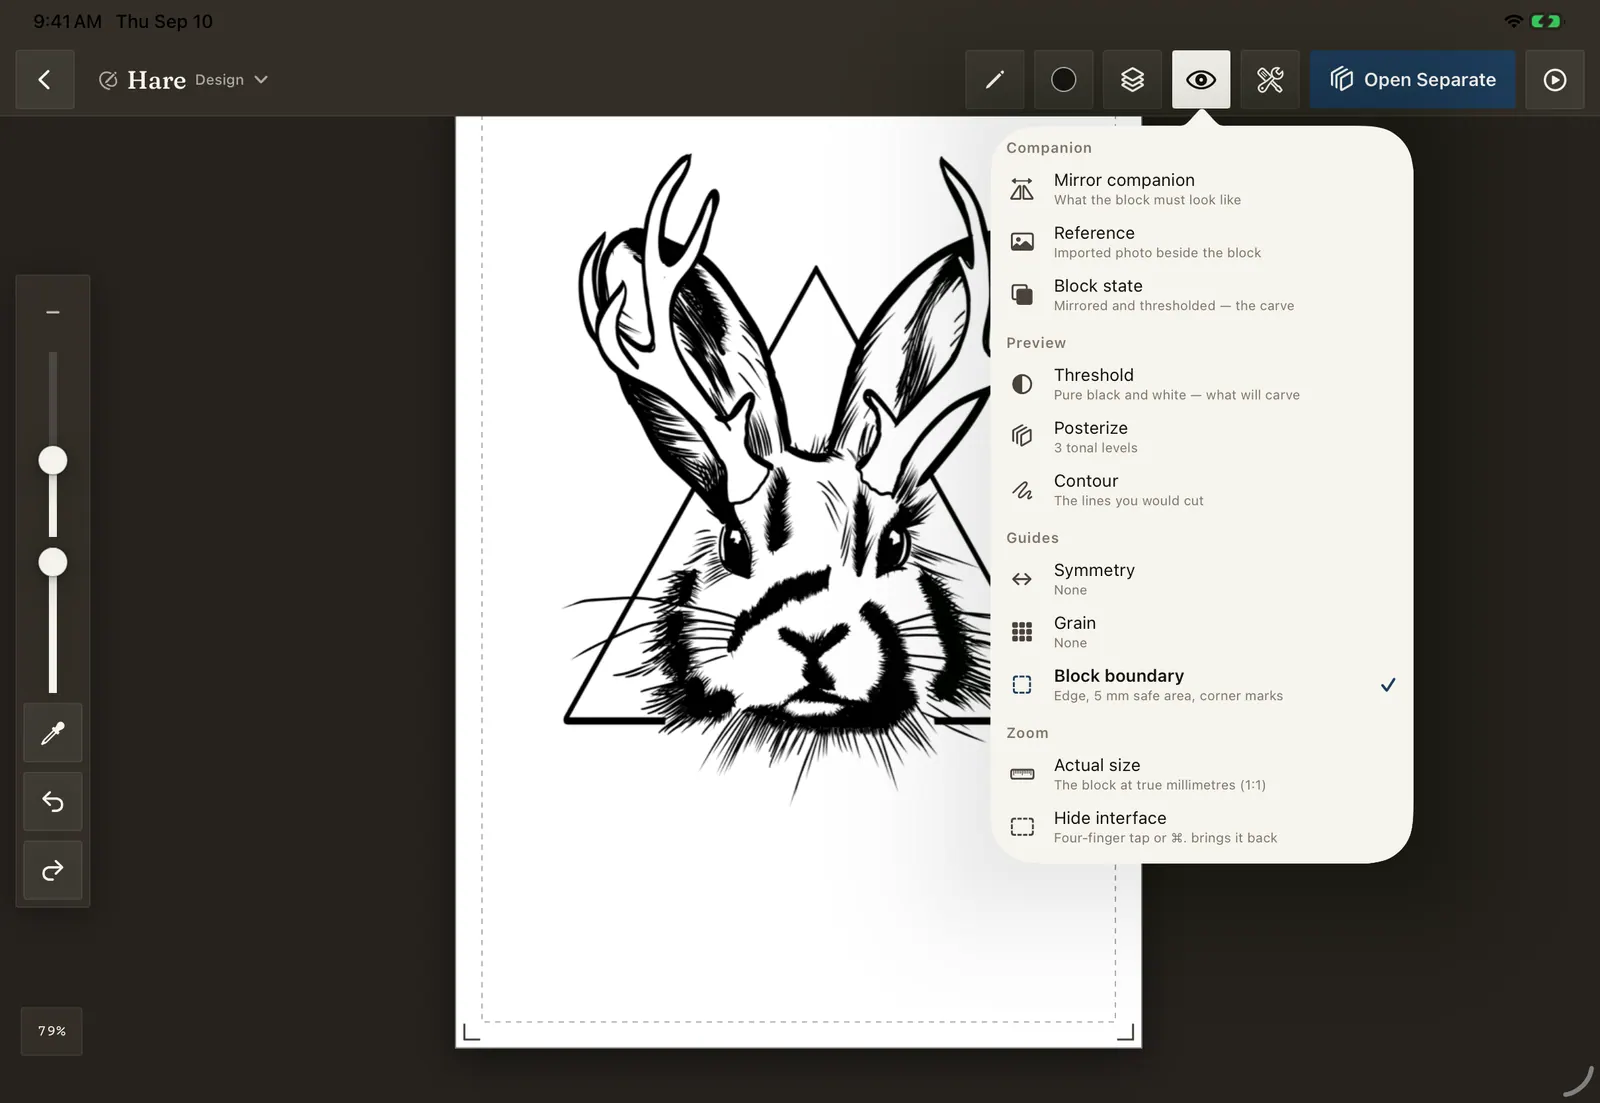Select Actual size zoom
The image size is (1600, 1103).
click(1201, 774)
